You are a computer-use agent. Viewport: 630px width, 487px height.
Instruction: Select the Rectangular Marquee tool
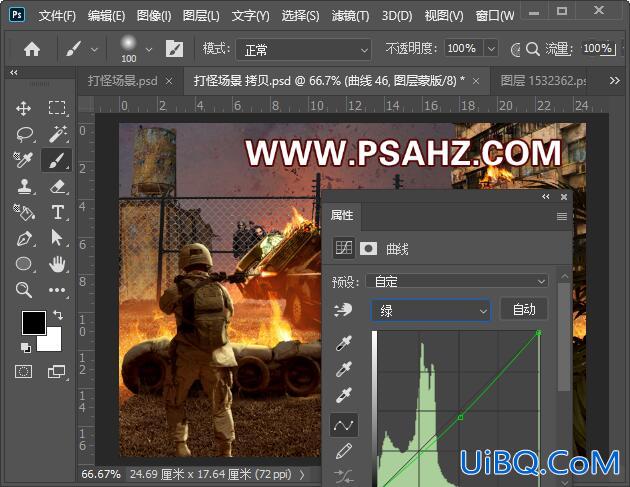57,108
